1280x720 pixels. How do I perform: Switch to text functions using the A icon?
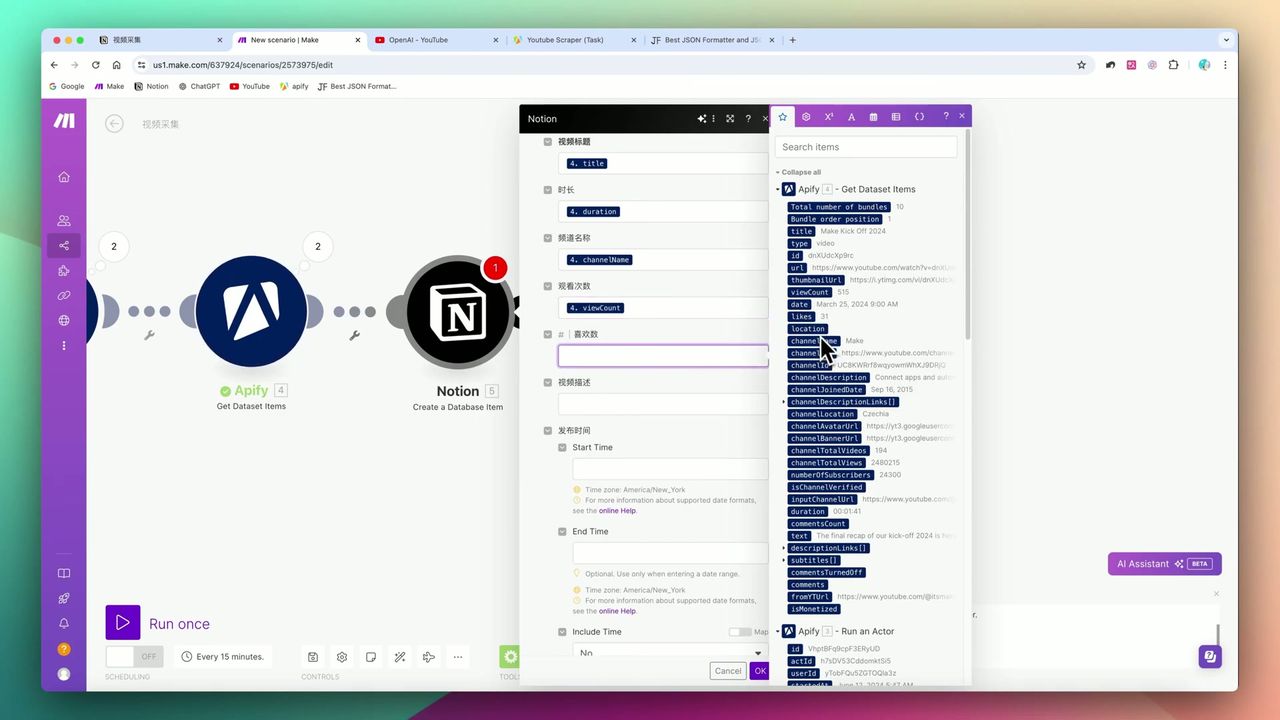tap(851, 116)
